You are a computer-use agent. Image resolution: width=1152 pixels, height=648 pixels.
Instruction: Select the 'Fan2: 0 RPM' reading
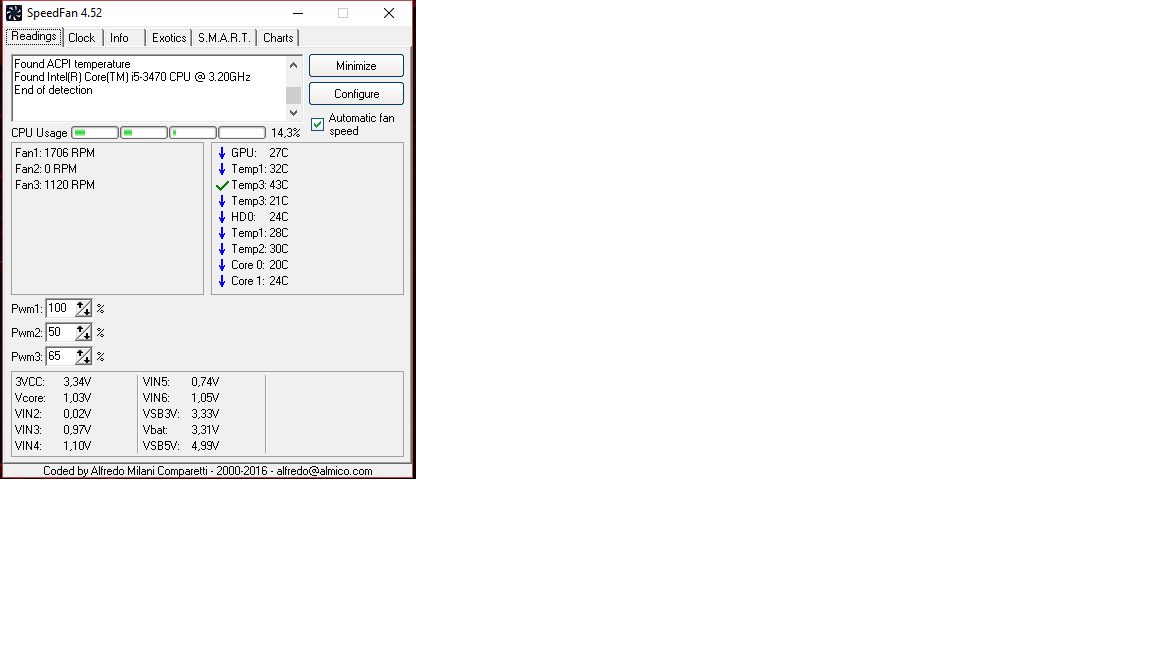coord(46,169)
